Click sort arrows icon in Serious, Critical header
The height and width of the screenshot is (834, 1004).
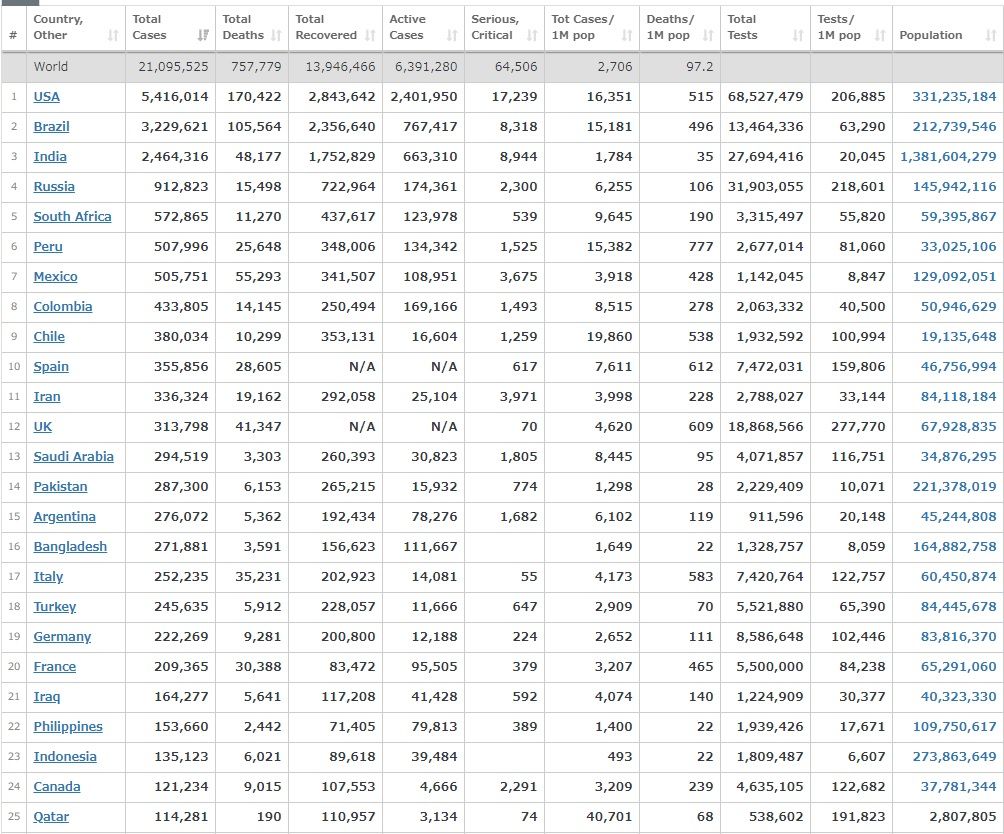coord(532,36)
